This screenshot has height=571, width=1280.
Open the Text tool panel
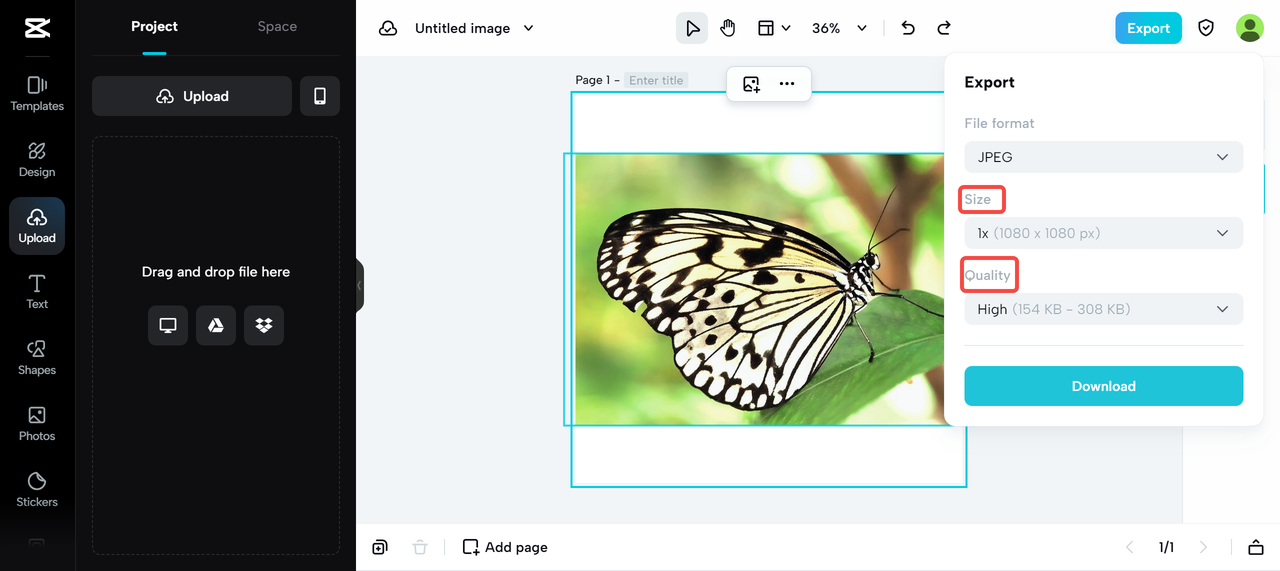point(37,292)
